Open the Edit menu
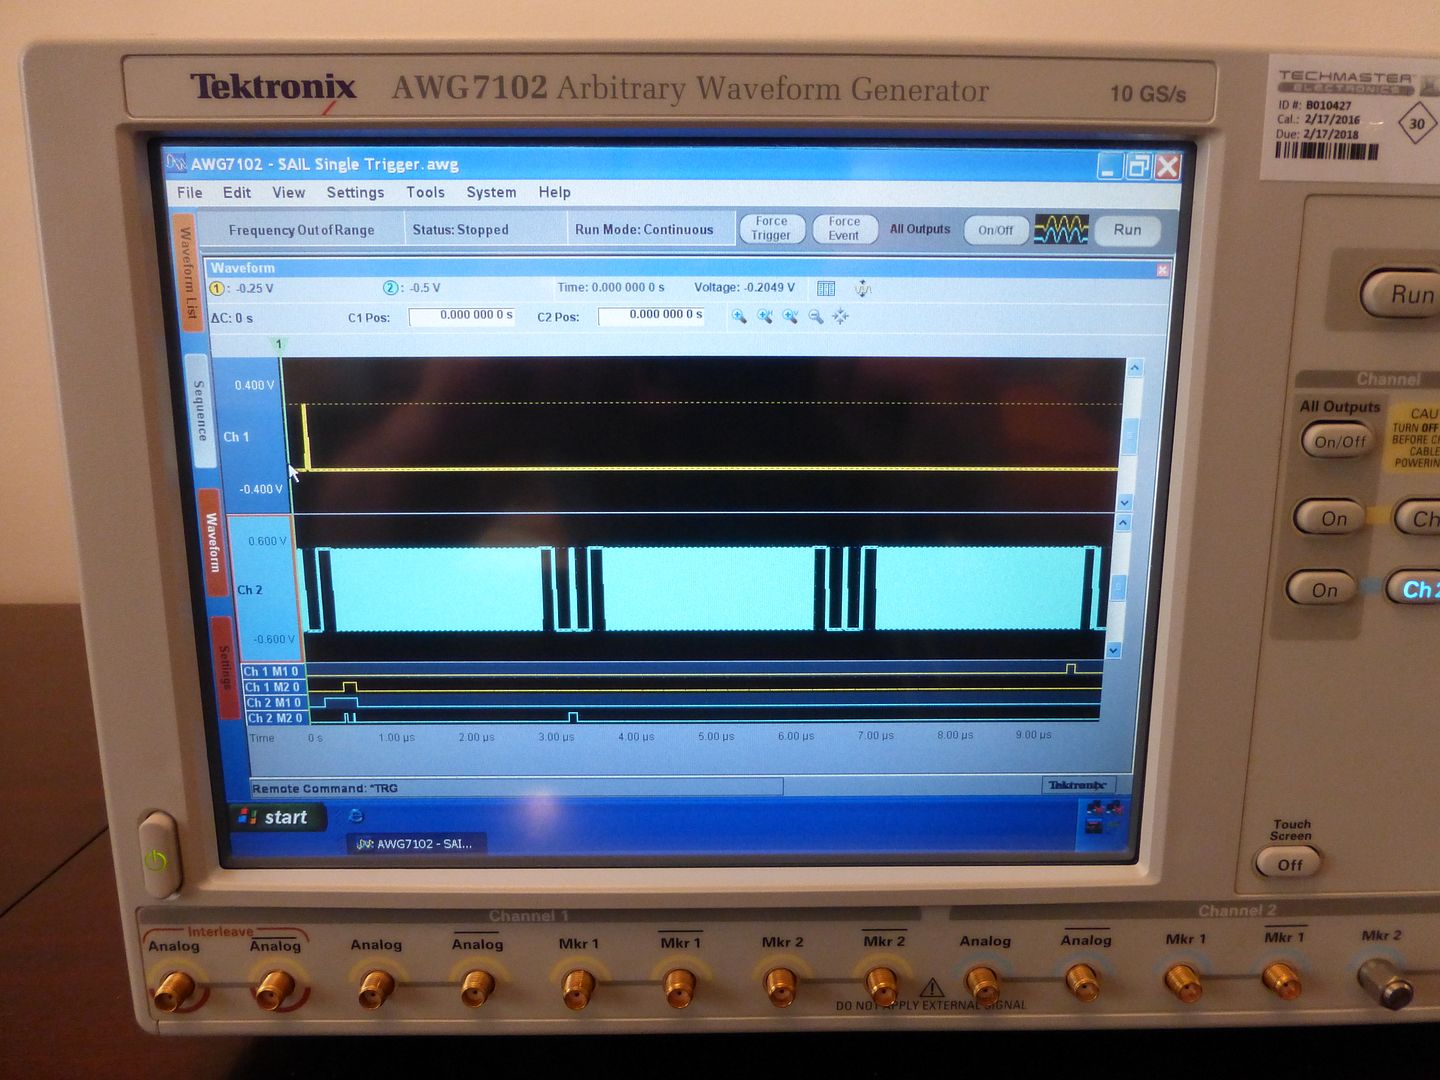This screenshot has width=1440, height=1080. click(237, 193)
